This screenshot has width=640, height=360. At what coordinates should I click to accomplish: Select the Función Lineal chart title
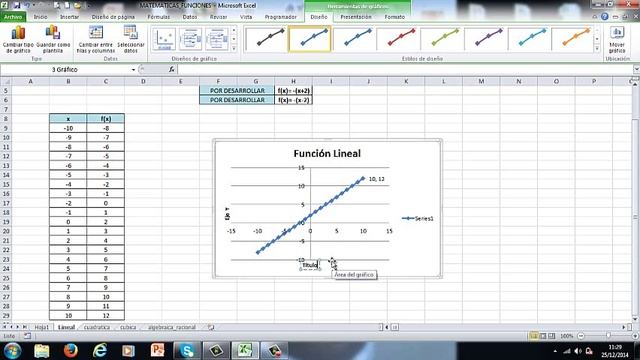point(327,153)
